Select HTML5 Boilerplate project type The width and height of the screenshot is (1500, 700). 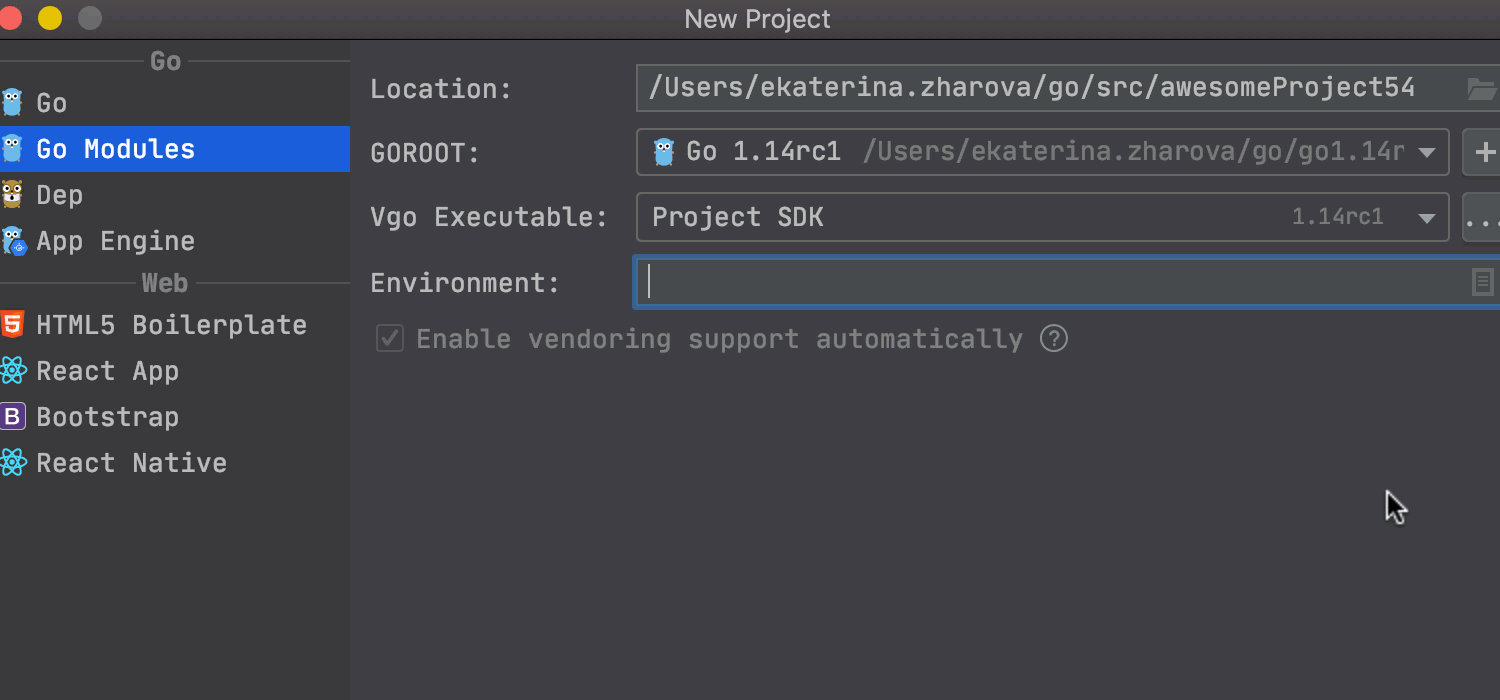[175, 324]
